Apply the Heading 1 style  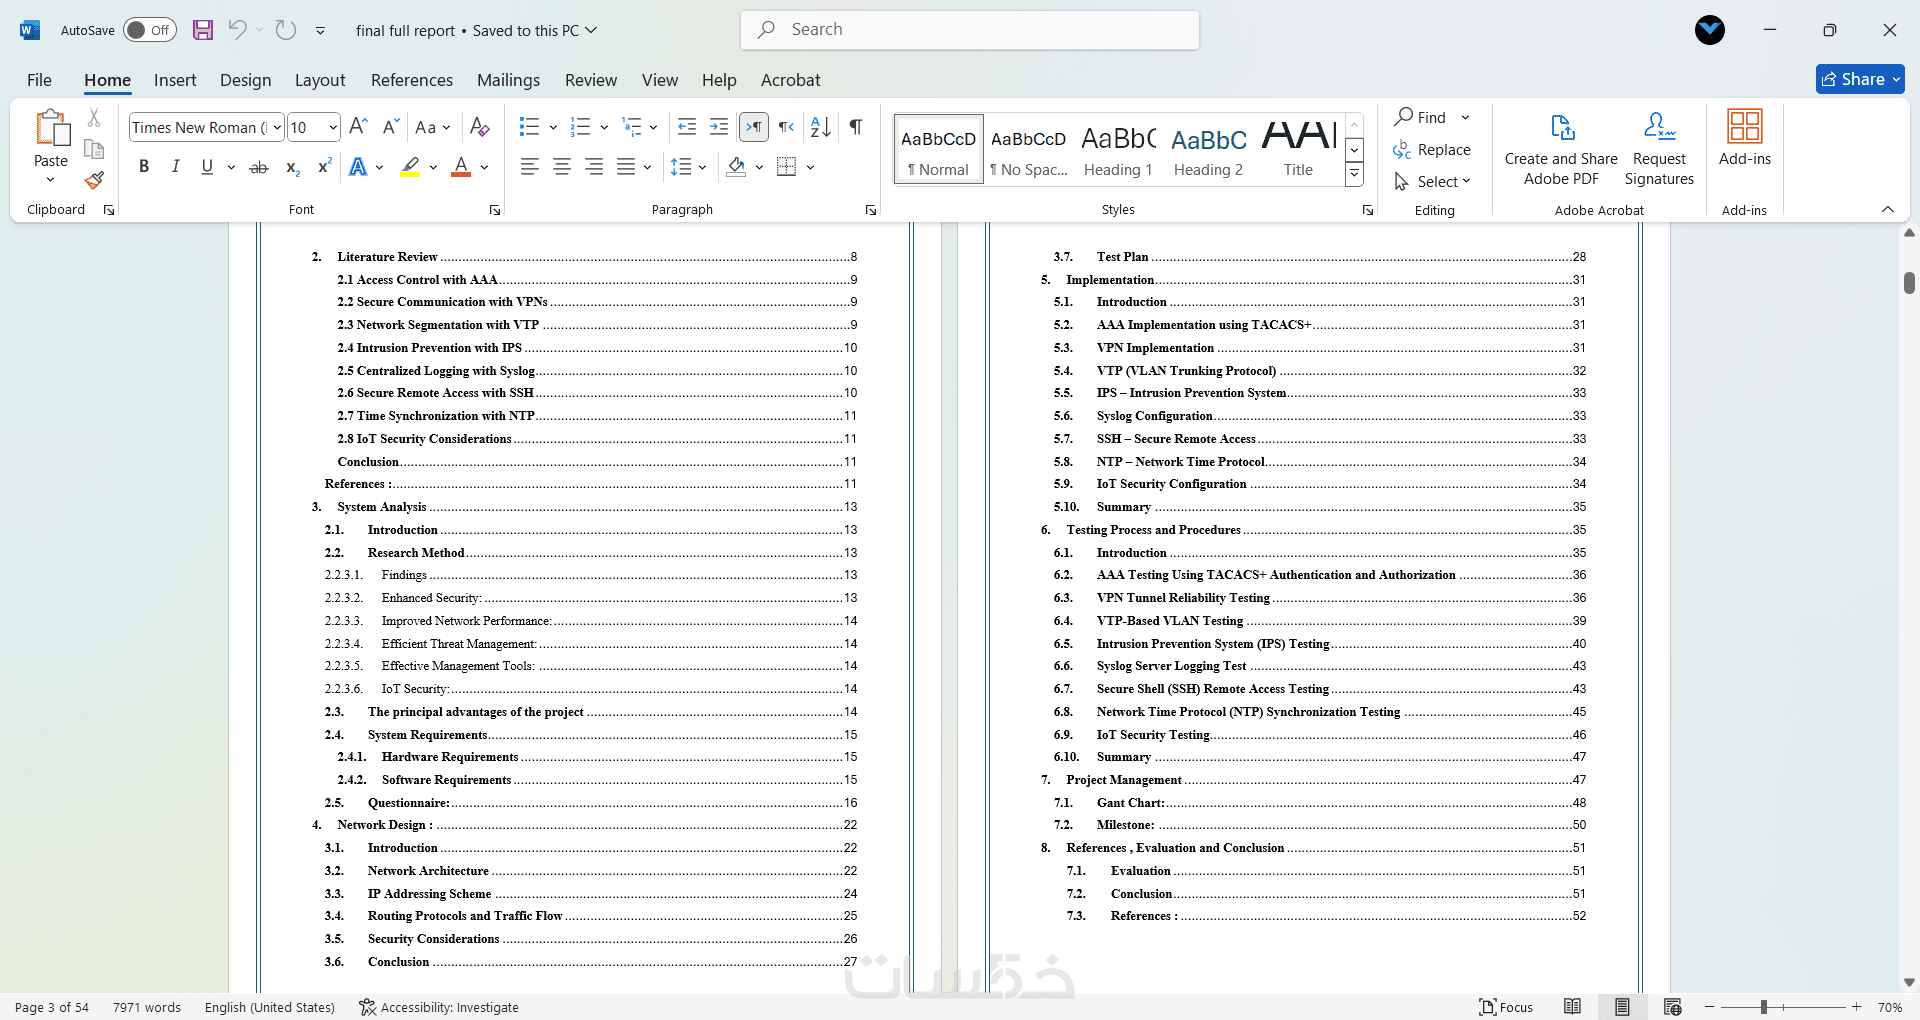click(1118, 149)
